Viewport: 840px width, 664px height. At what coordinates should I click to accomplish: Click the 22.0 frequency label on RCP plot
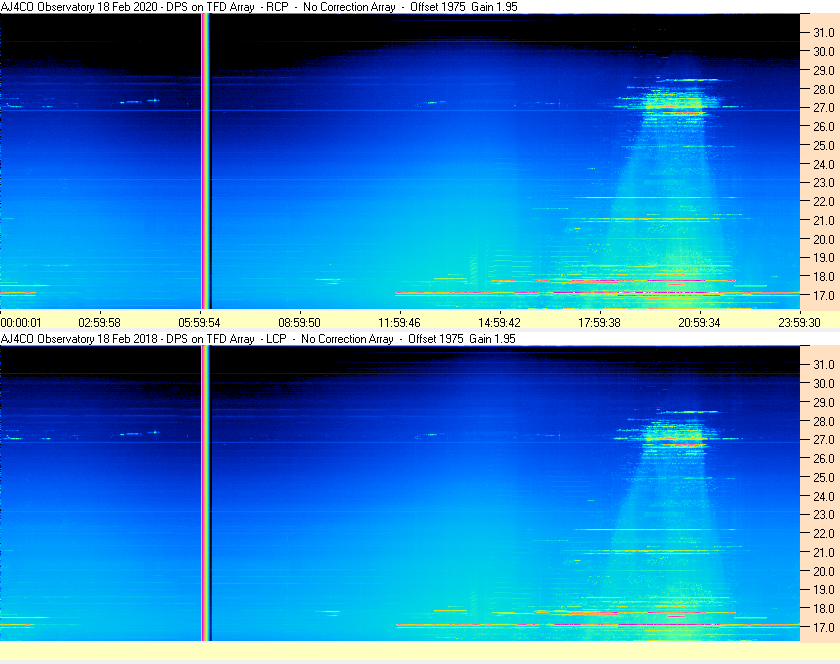coord(824,202)
